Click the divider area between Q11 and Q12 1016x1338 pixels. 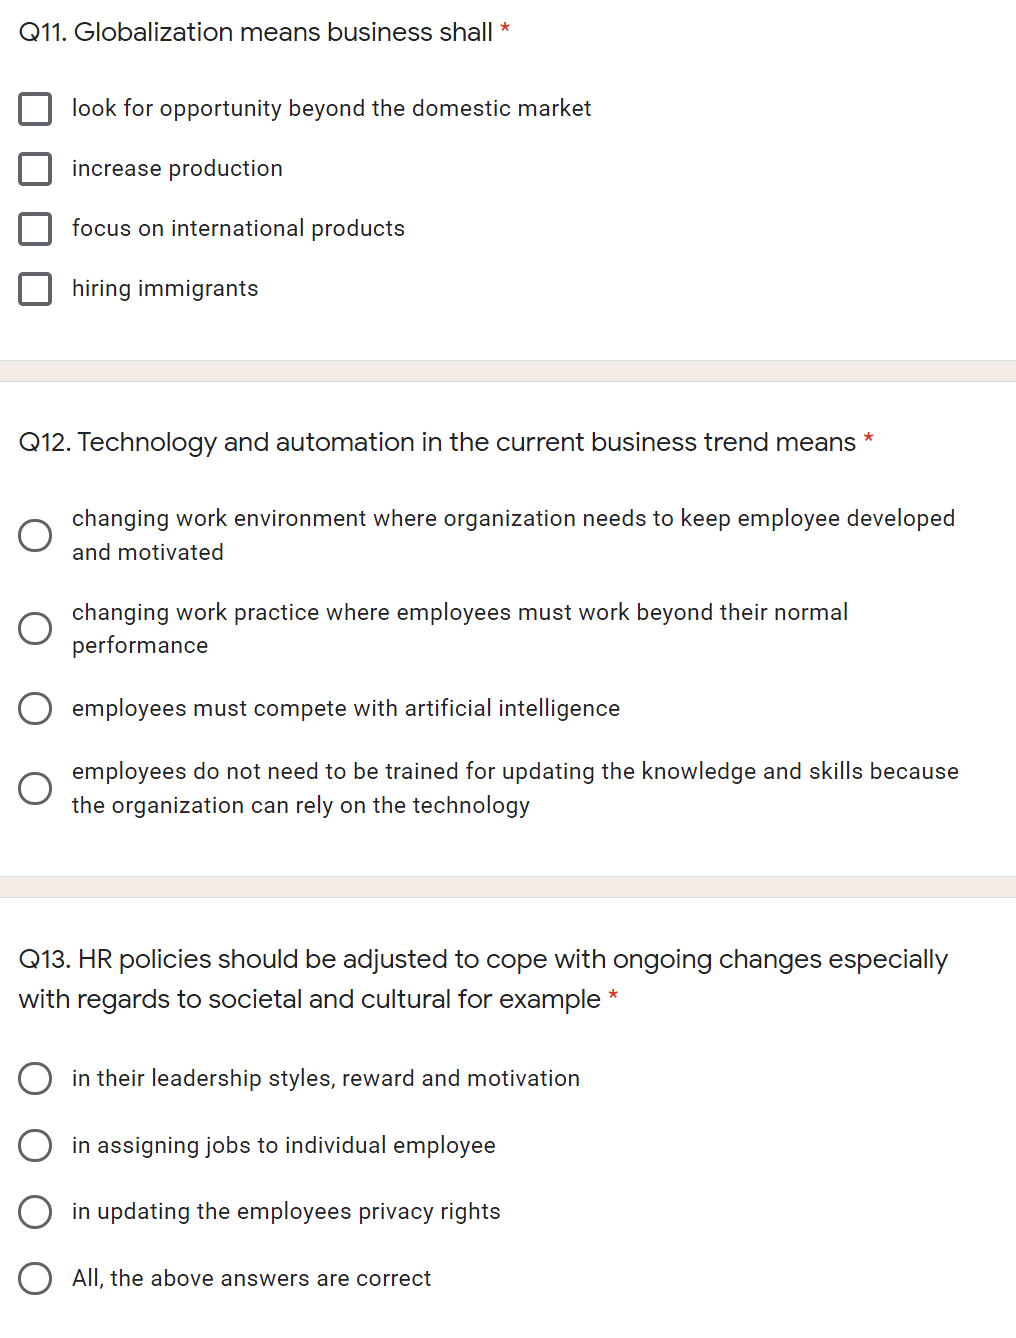point(508,370)
